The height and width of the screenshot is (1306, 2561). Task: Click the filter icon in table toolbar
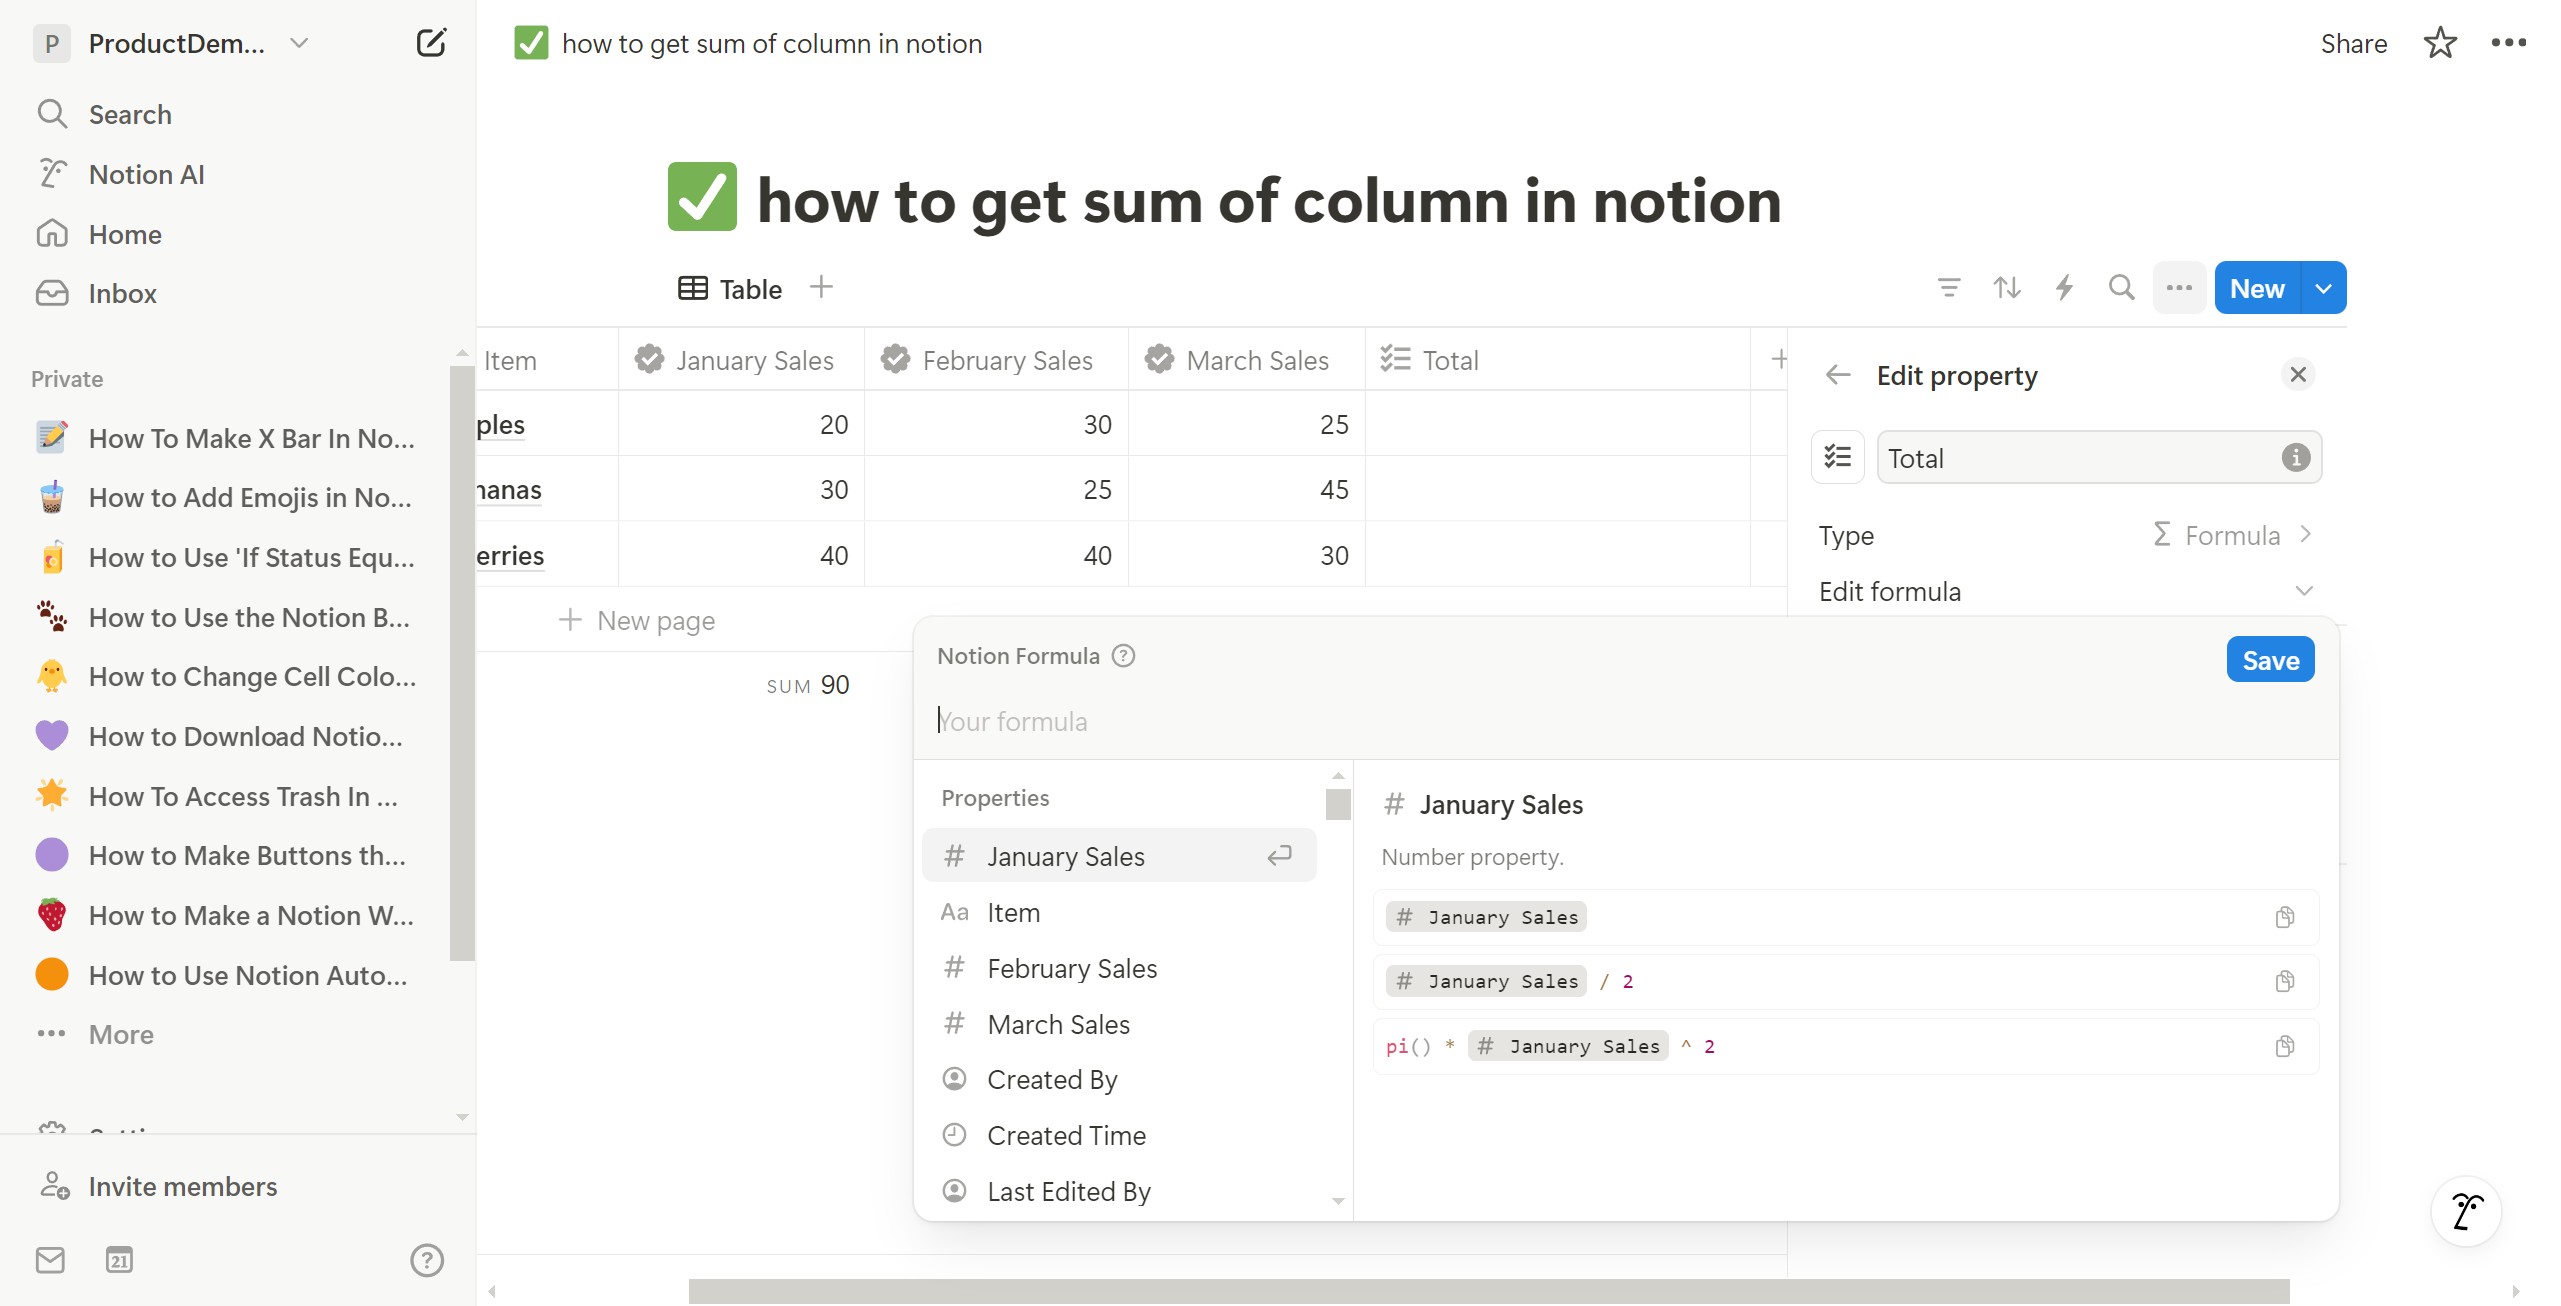click(x=1948, y=288)
